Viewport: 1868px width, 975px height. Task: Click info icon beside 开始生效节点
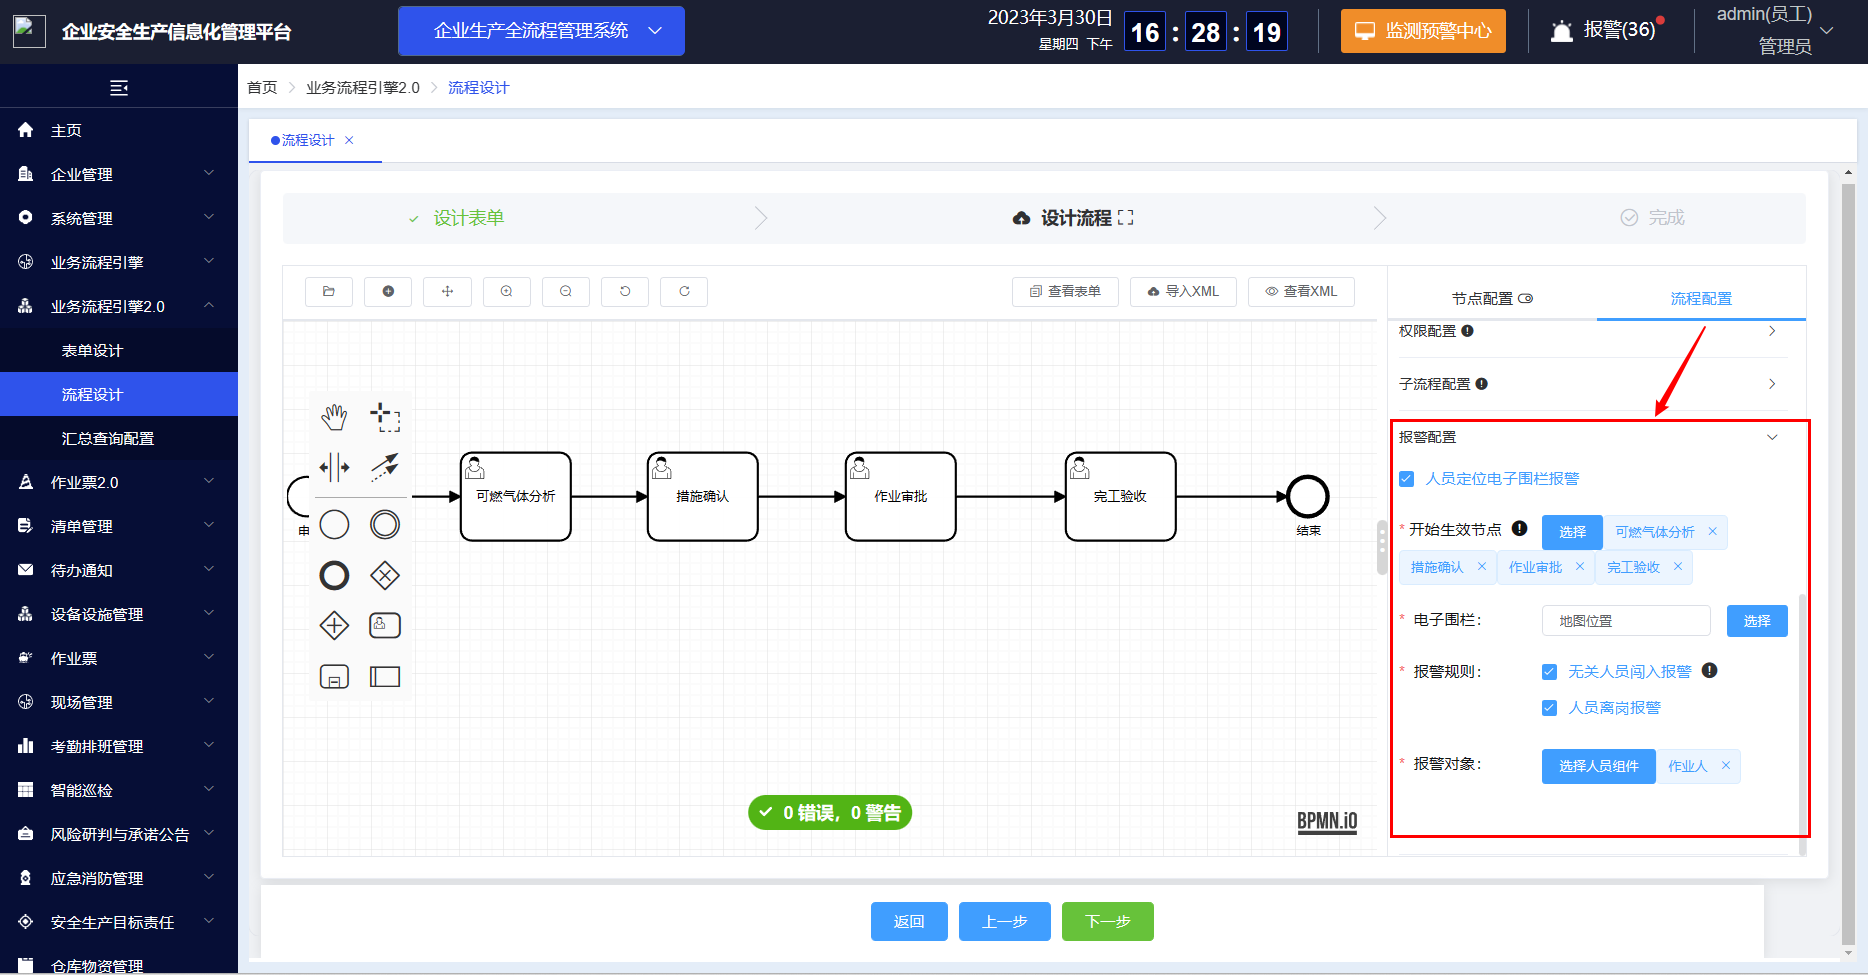click(x=1519, y=529)
